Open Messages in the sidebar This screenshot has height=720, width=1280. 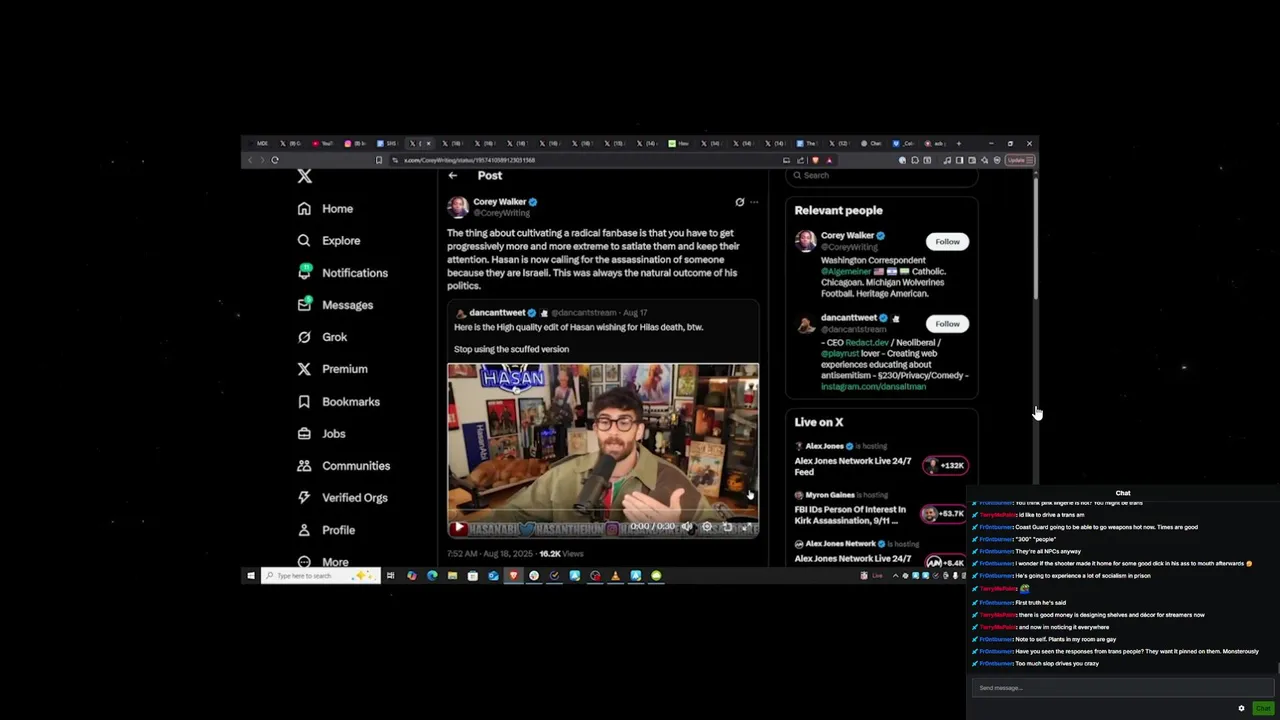click(x=335, y=305)
